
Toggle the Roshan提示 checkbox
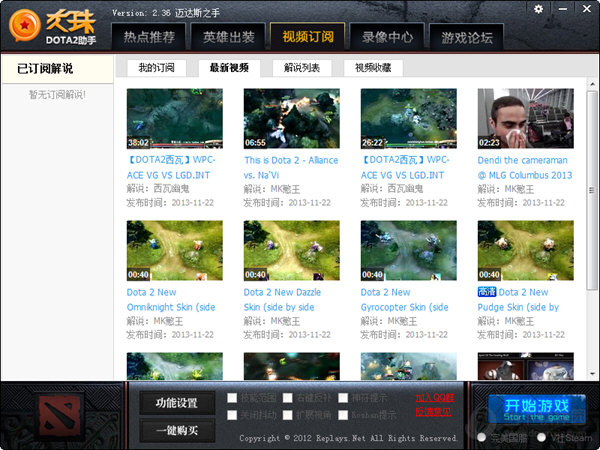point(343,415)
